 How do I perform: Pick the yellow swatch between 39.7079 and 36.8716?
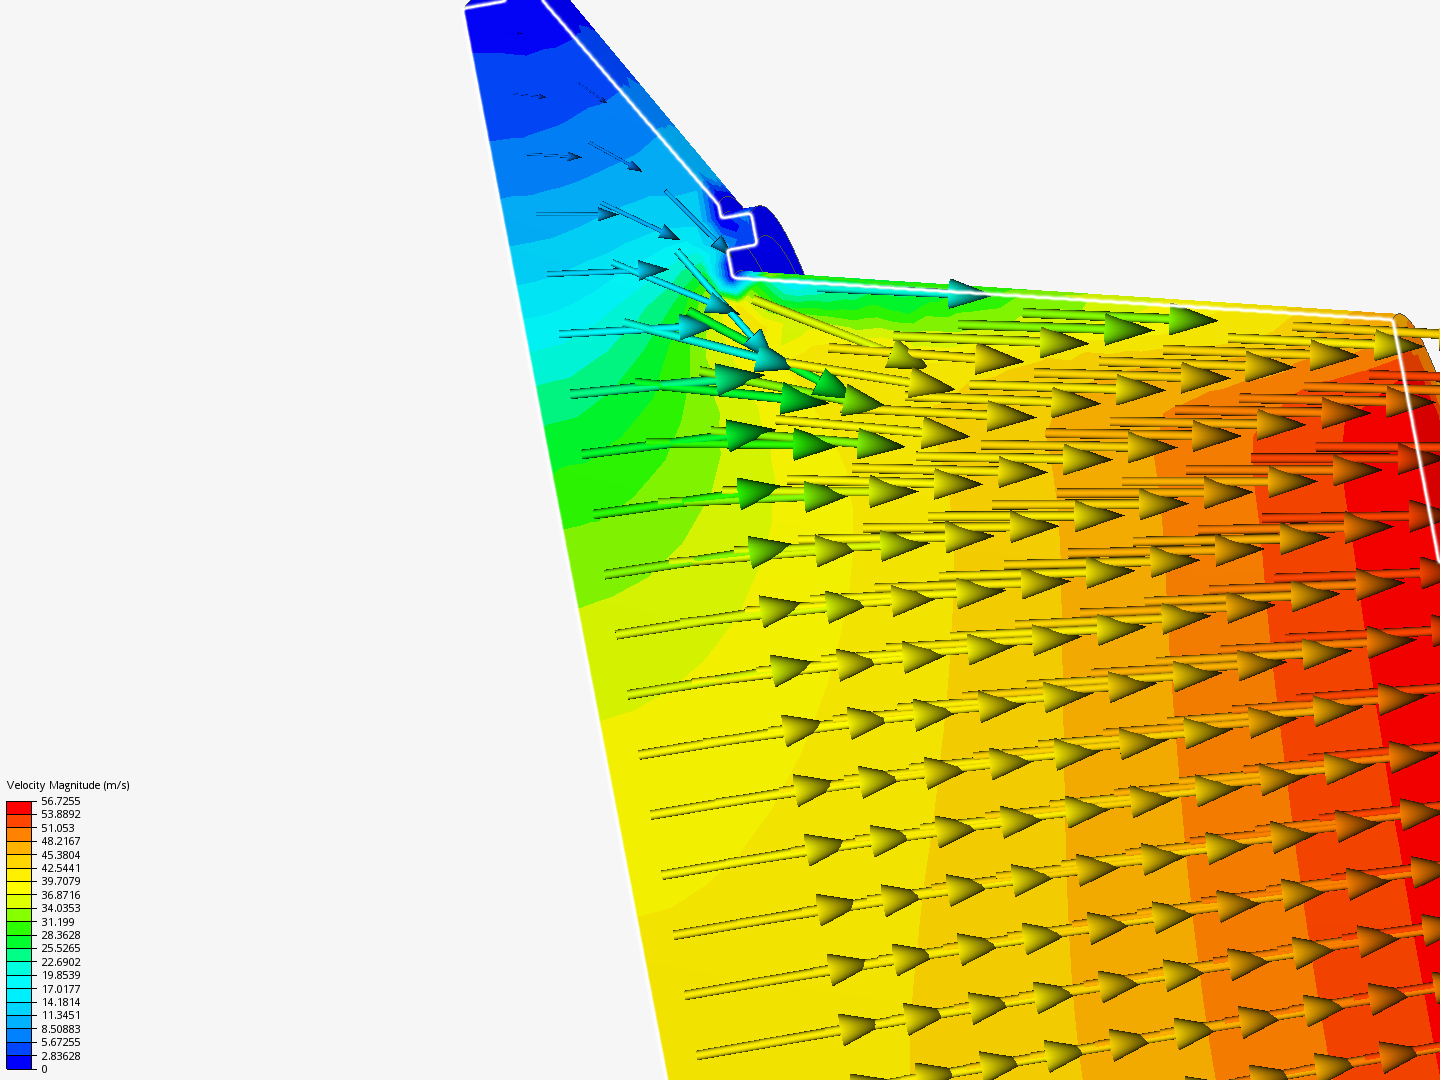(20, 888)
